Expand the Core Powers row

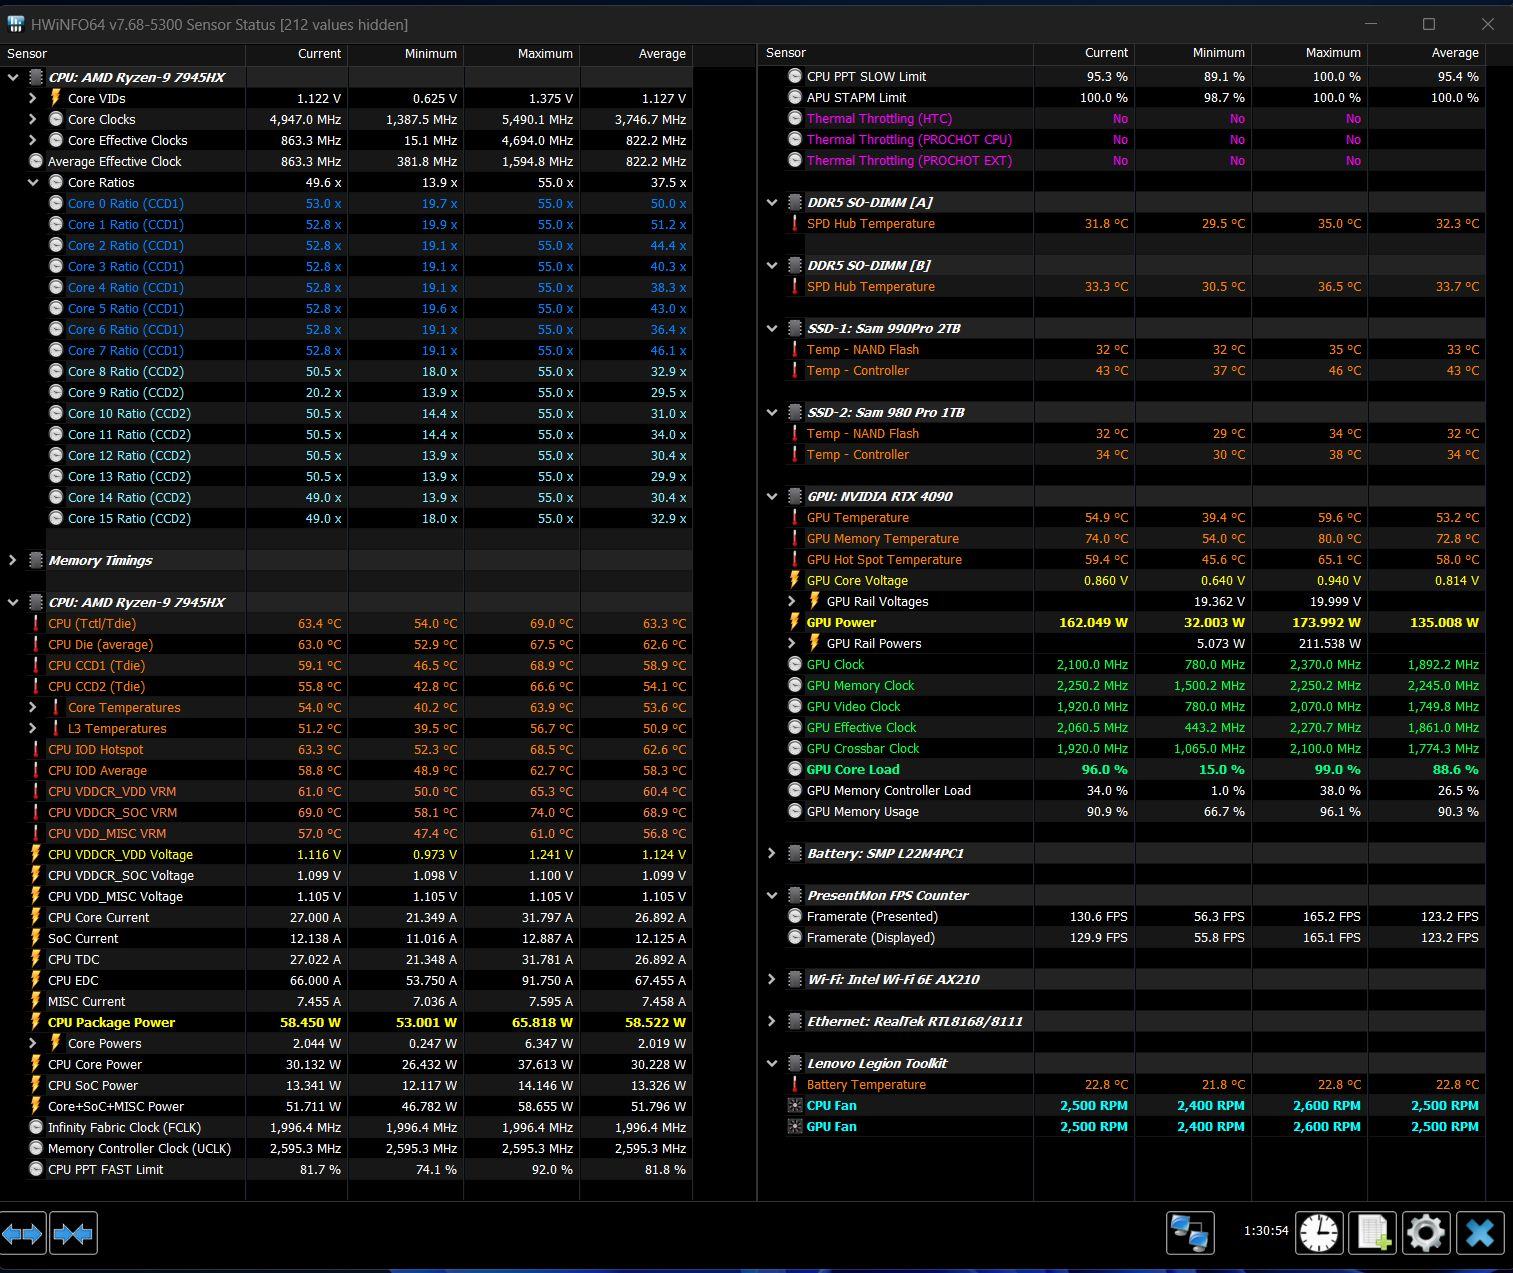point(32,1043)
